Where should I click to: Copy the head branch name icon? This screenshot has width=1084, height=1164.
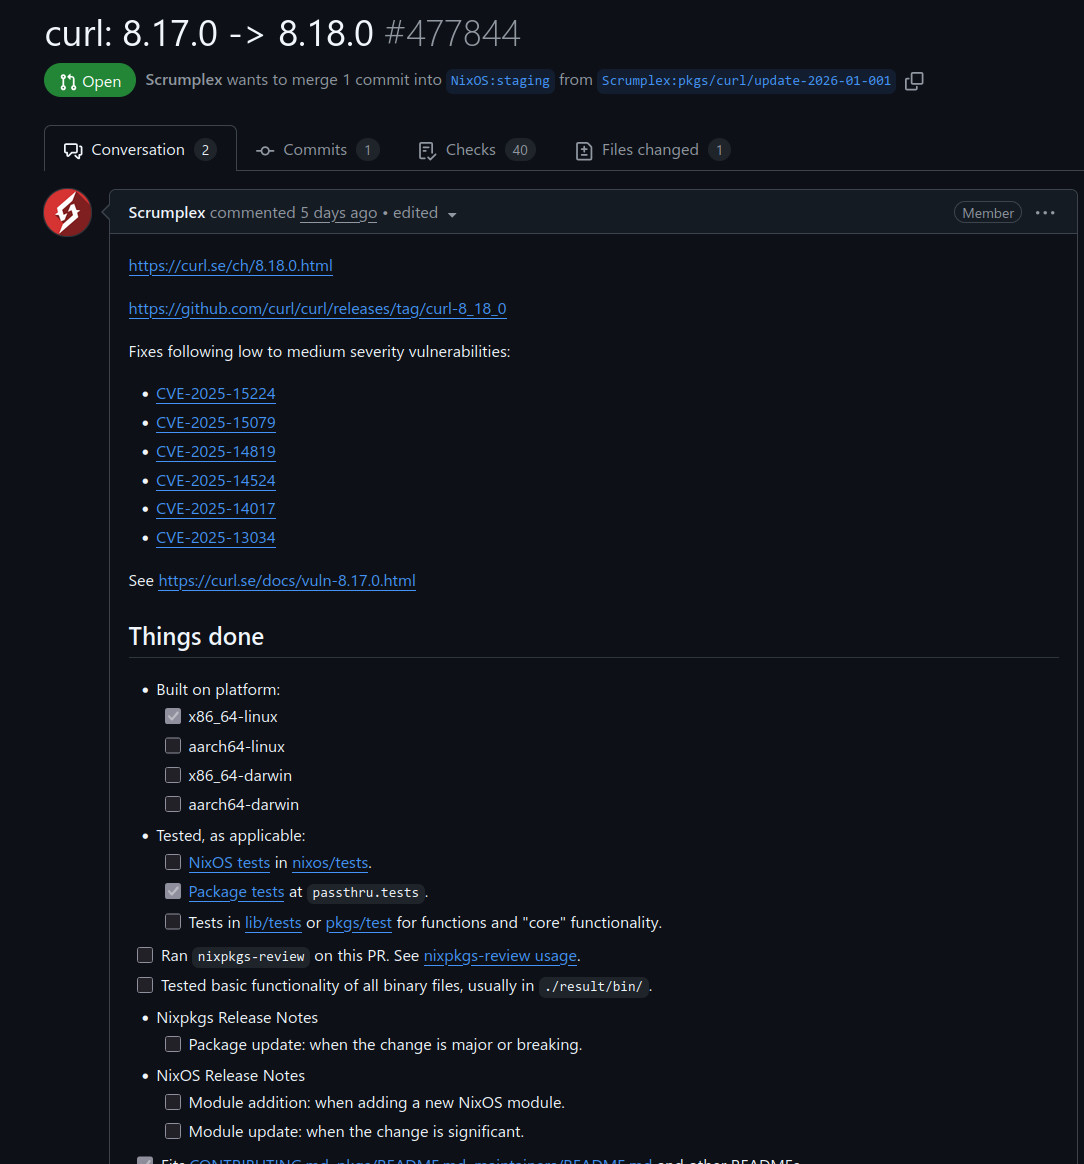point(914,81)
